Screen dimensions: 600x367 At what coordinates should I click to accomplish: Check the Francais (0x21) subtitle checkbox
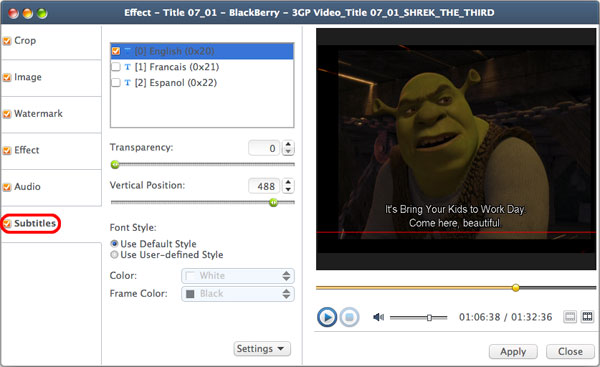116,67
